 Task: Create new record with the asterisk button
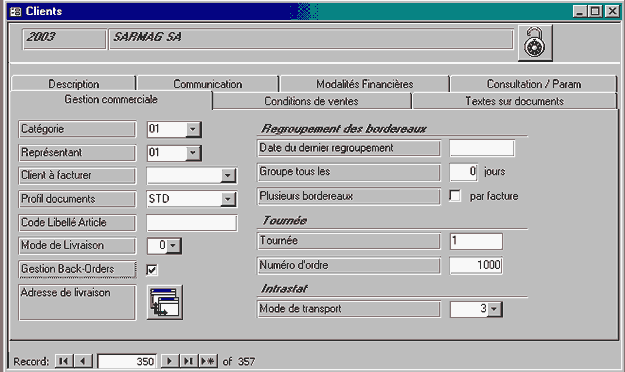coord(208,361)
